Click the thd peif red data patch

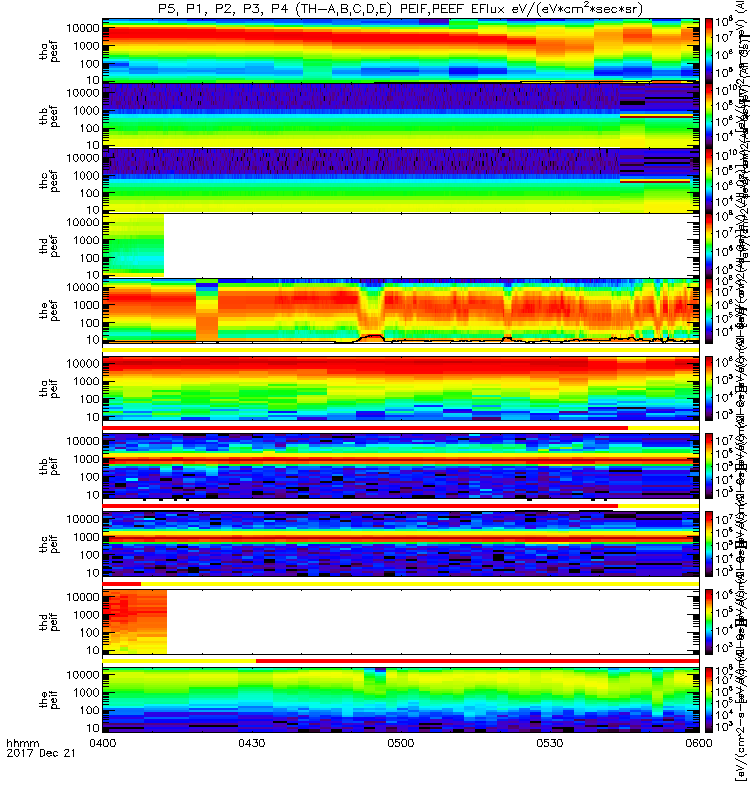point(135,622)
